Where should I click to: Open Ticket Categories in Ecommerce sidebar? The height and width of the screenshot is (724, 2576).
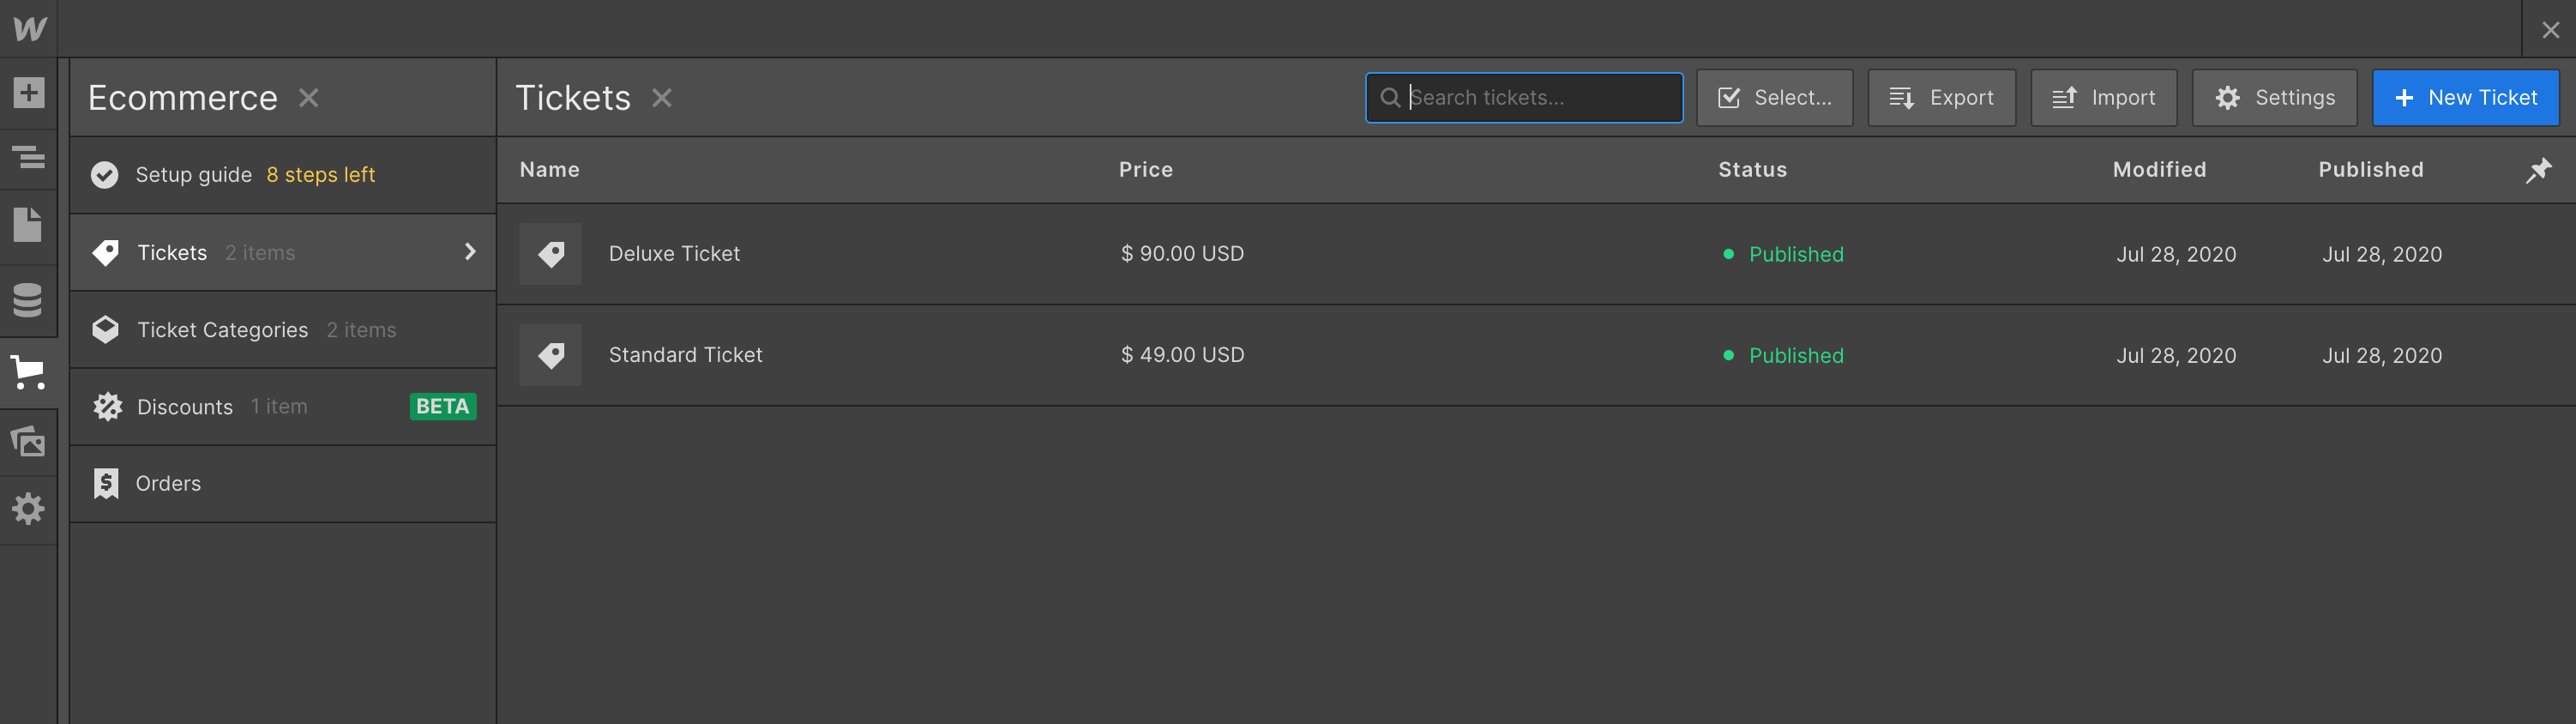coord(222,329)
